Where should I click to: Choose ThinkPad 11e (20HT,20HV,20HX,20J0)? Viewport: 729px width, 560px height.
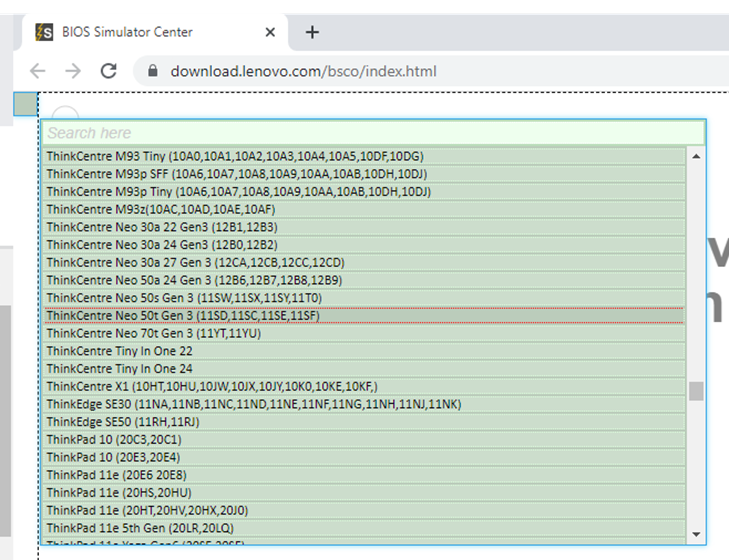tap(364, 510)
